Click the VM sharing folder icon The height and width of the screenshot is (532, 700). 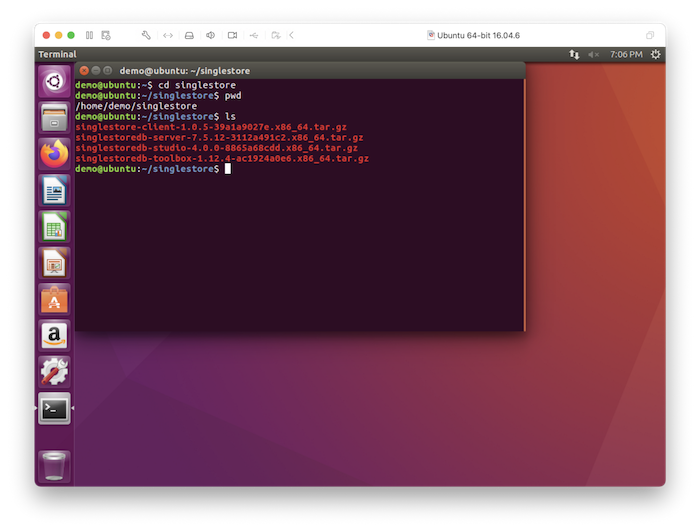point(276,35)
